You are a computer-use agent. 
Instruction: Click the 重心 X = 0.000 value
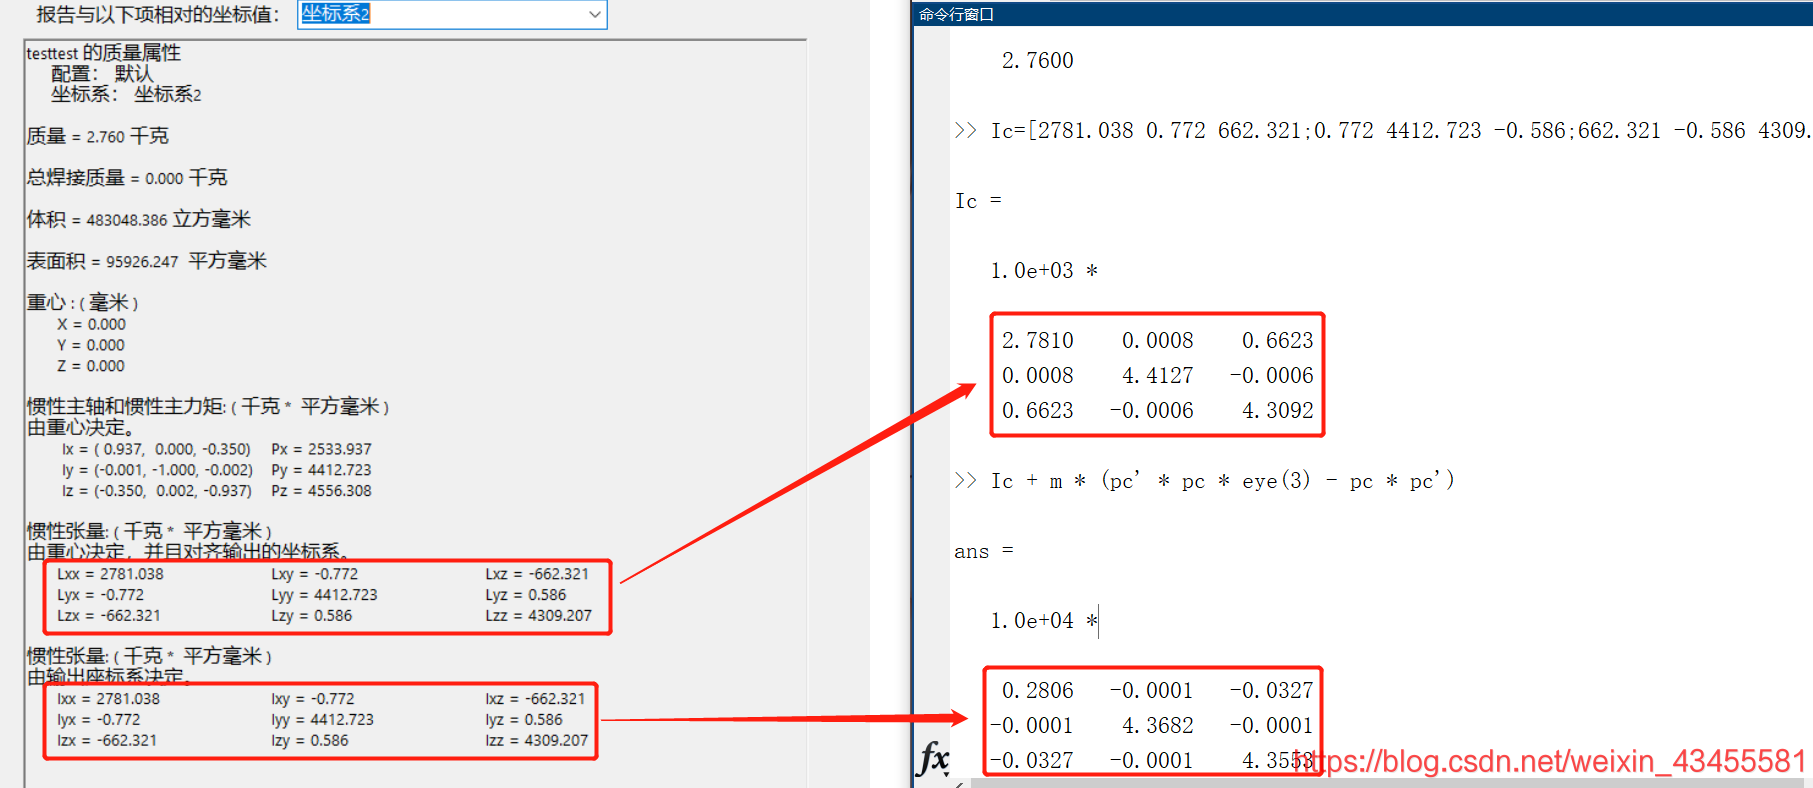point(91,324)
